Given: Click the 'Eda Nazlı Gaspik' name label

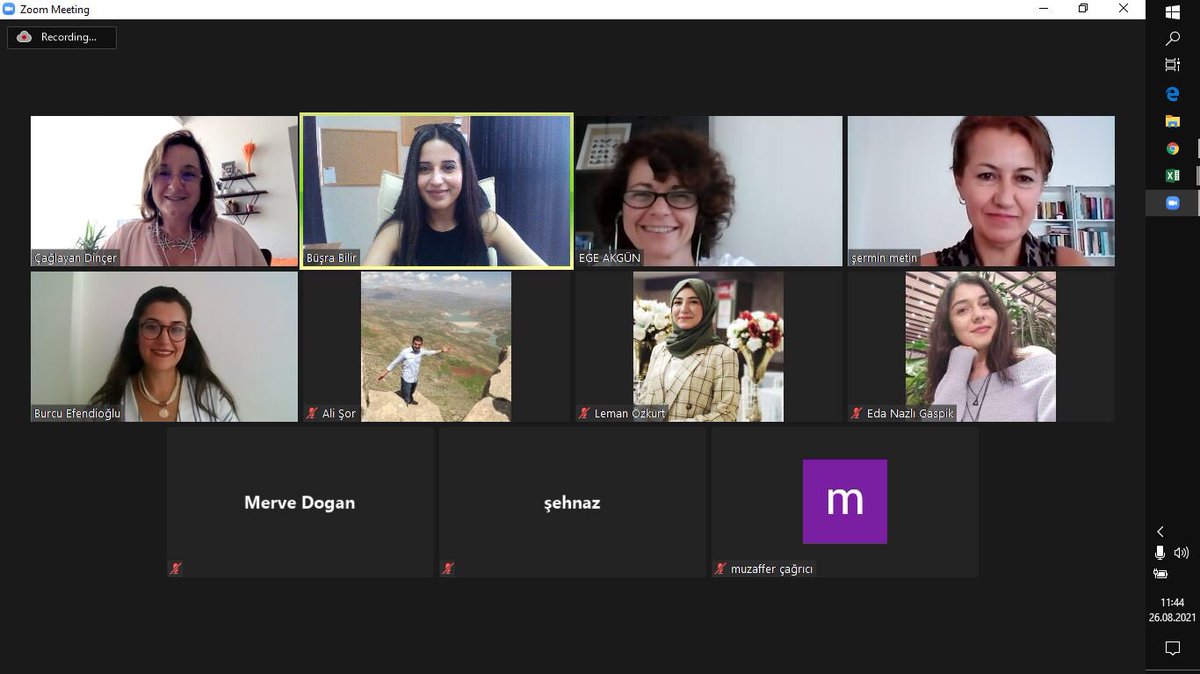Looking at the screenshot, I should tap(911, 413).
